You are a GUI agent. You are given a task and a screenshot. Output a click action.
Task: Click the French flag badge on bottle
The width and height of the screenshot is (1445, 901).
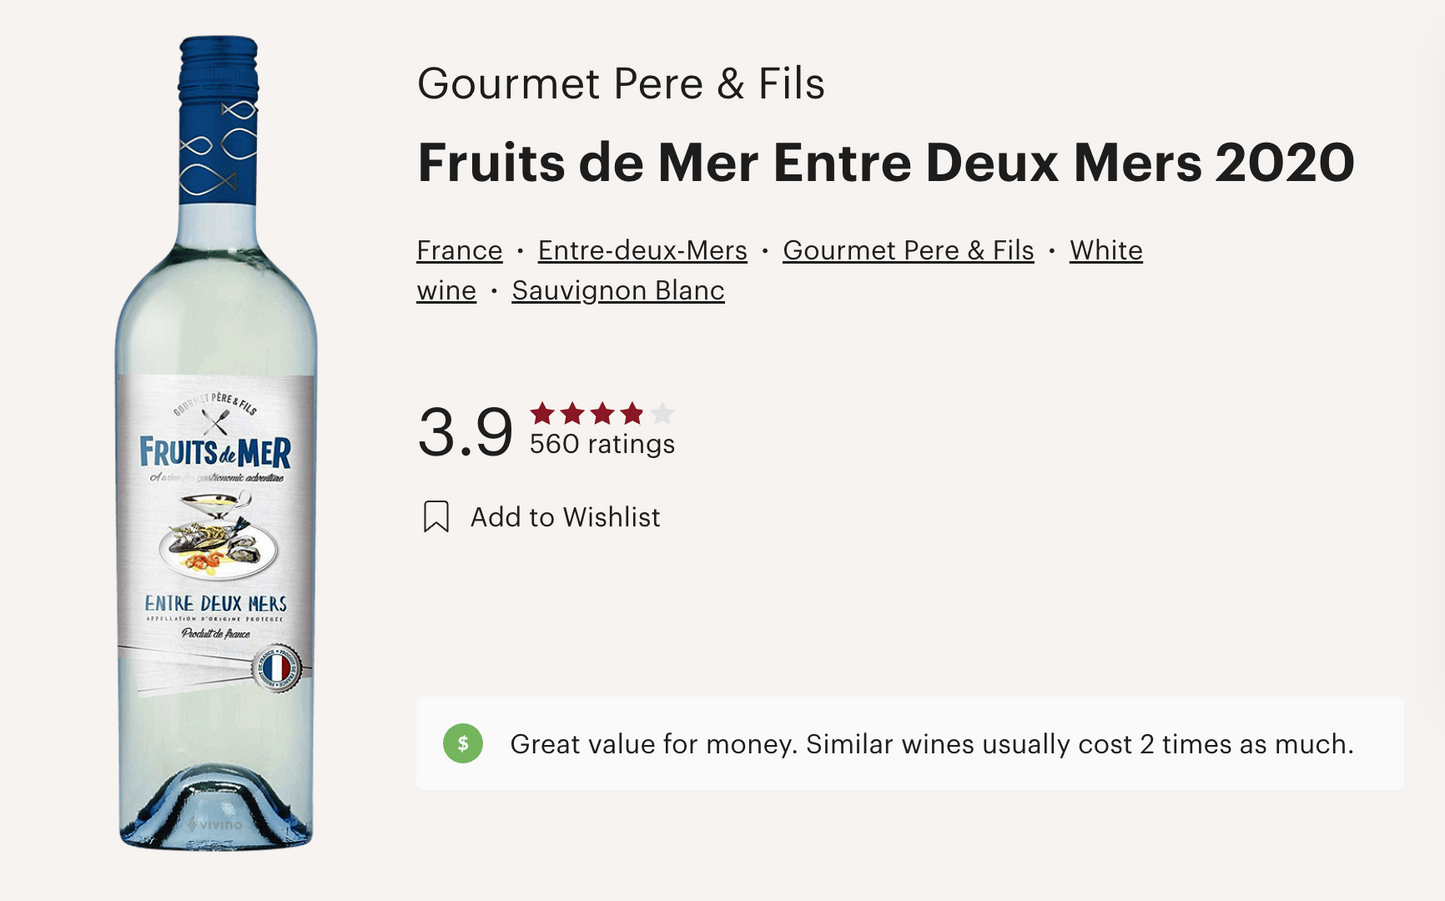(276, 667)
